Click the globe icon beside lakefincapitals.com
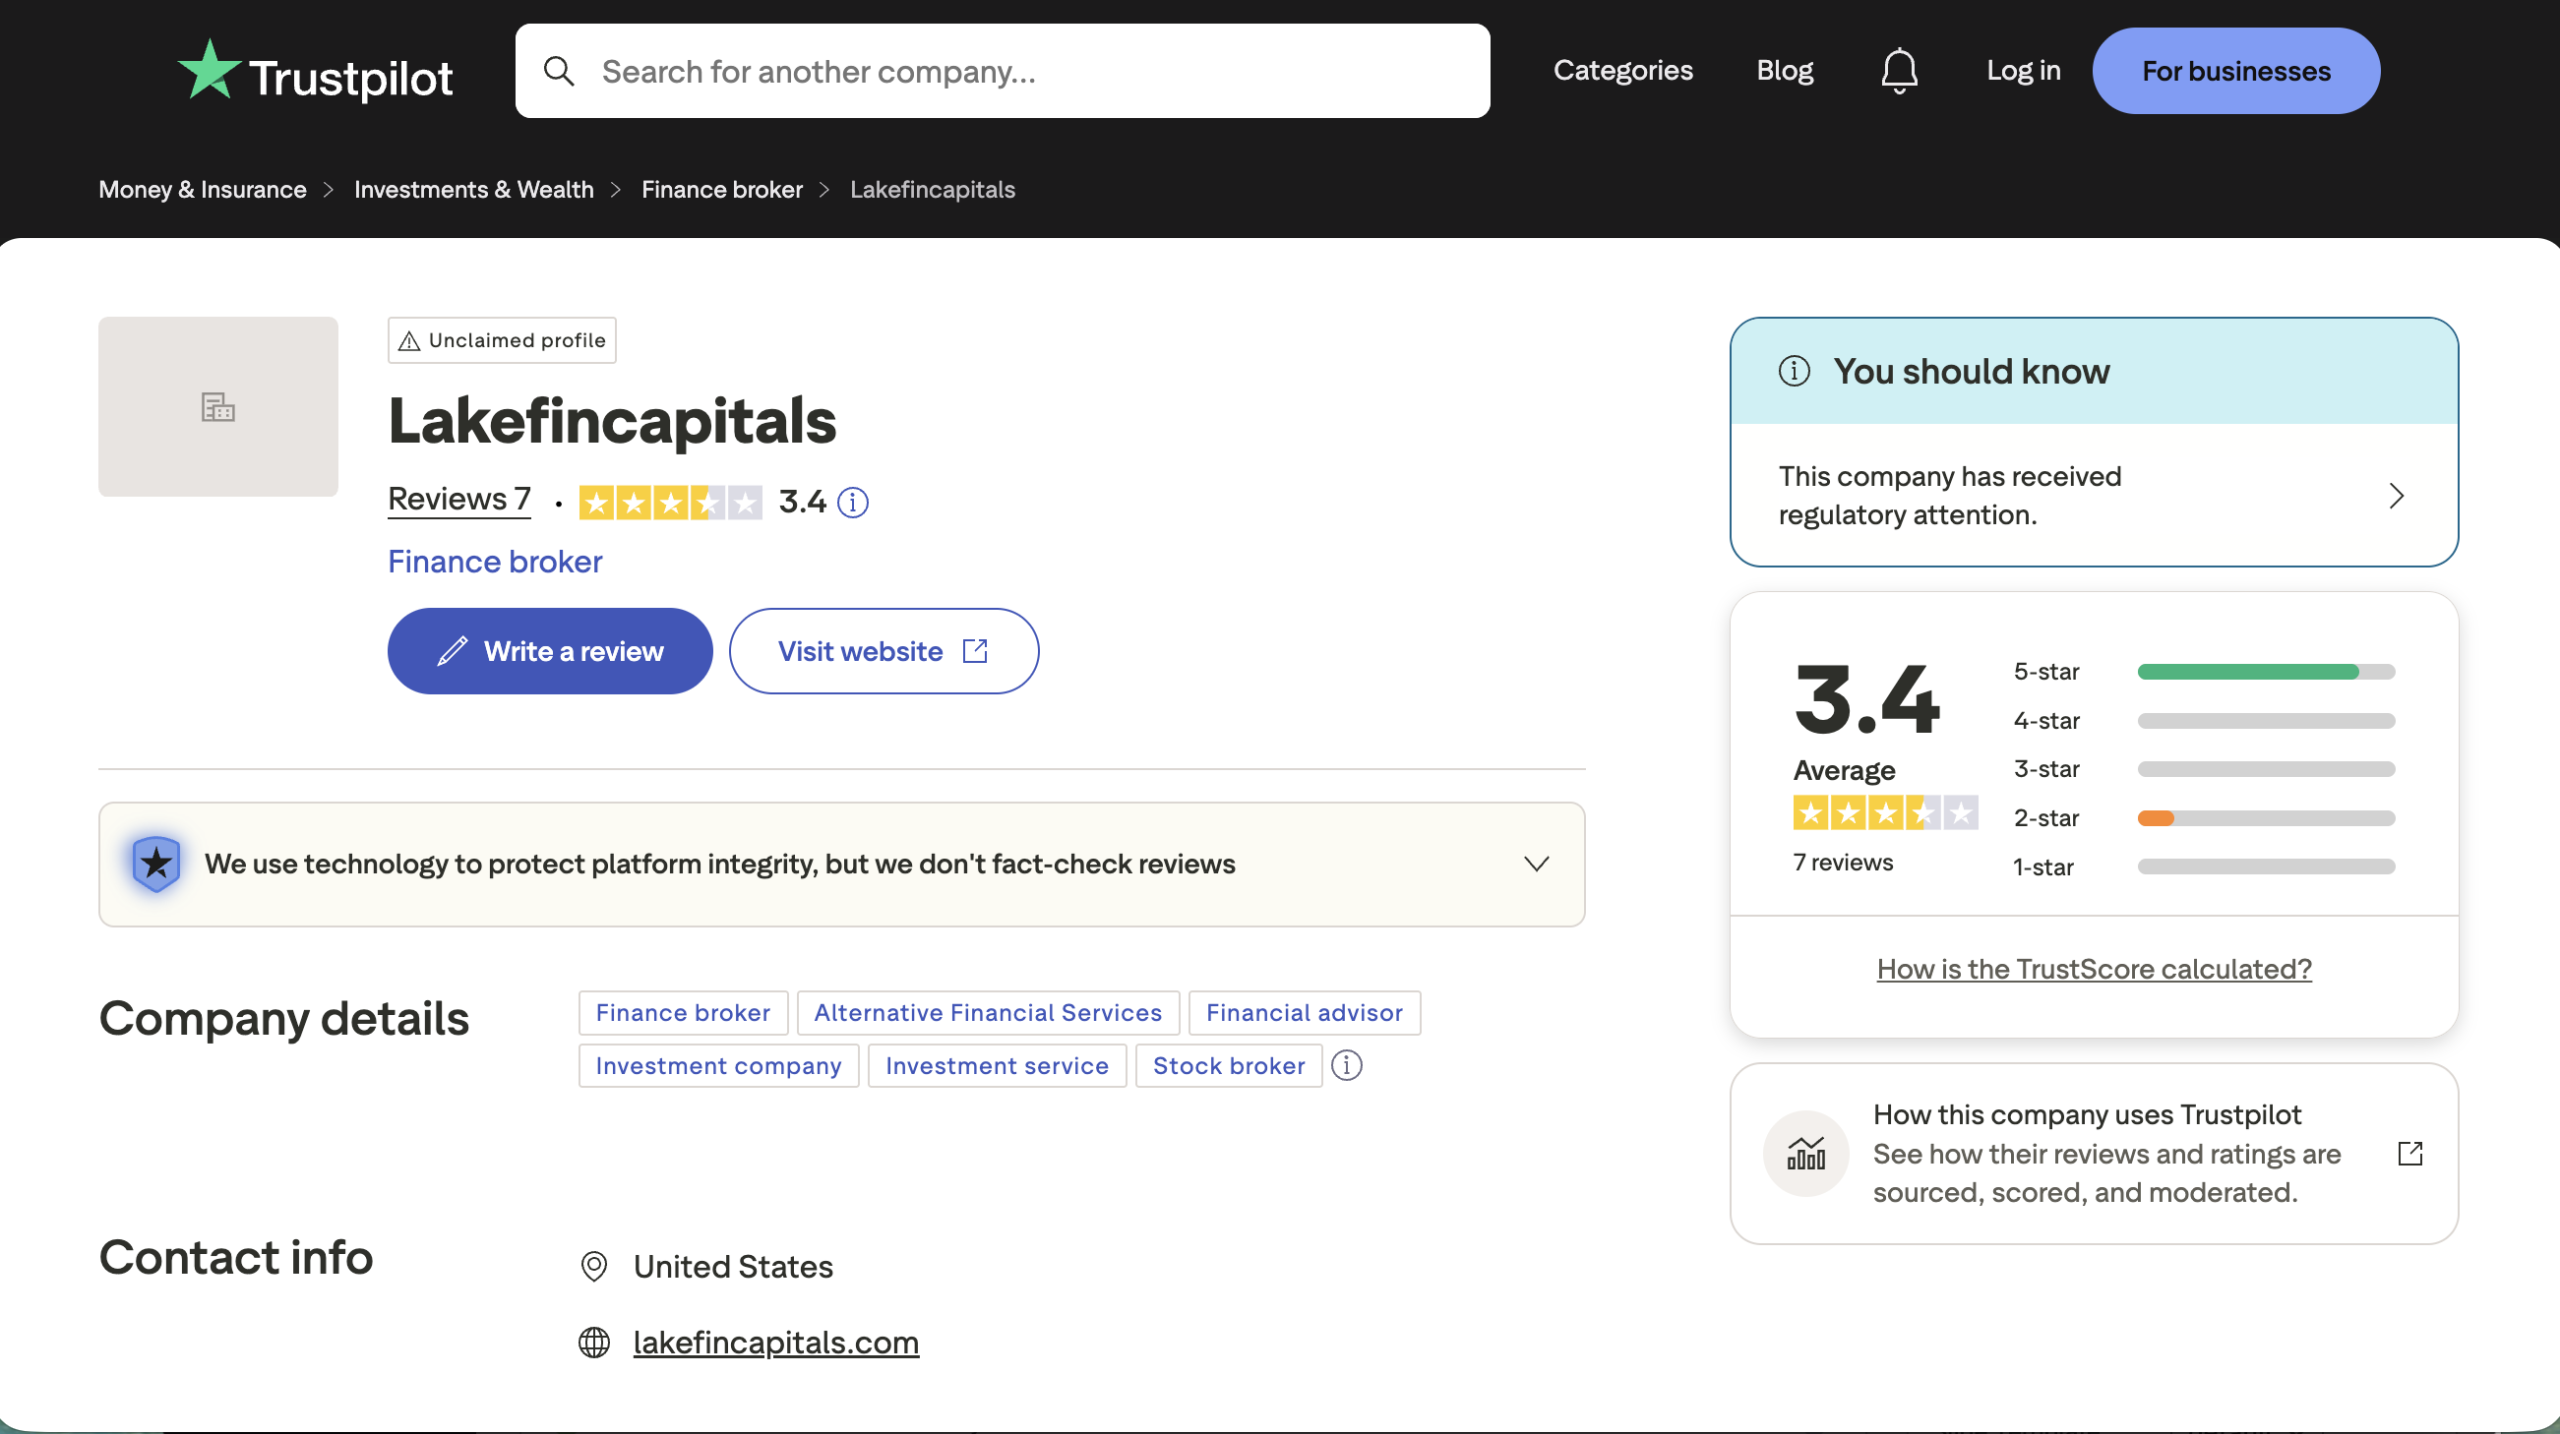Image resolution: width=2560 pixels, height=1434 pixels. [595, 1343]
